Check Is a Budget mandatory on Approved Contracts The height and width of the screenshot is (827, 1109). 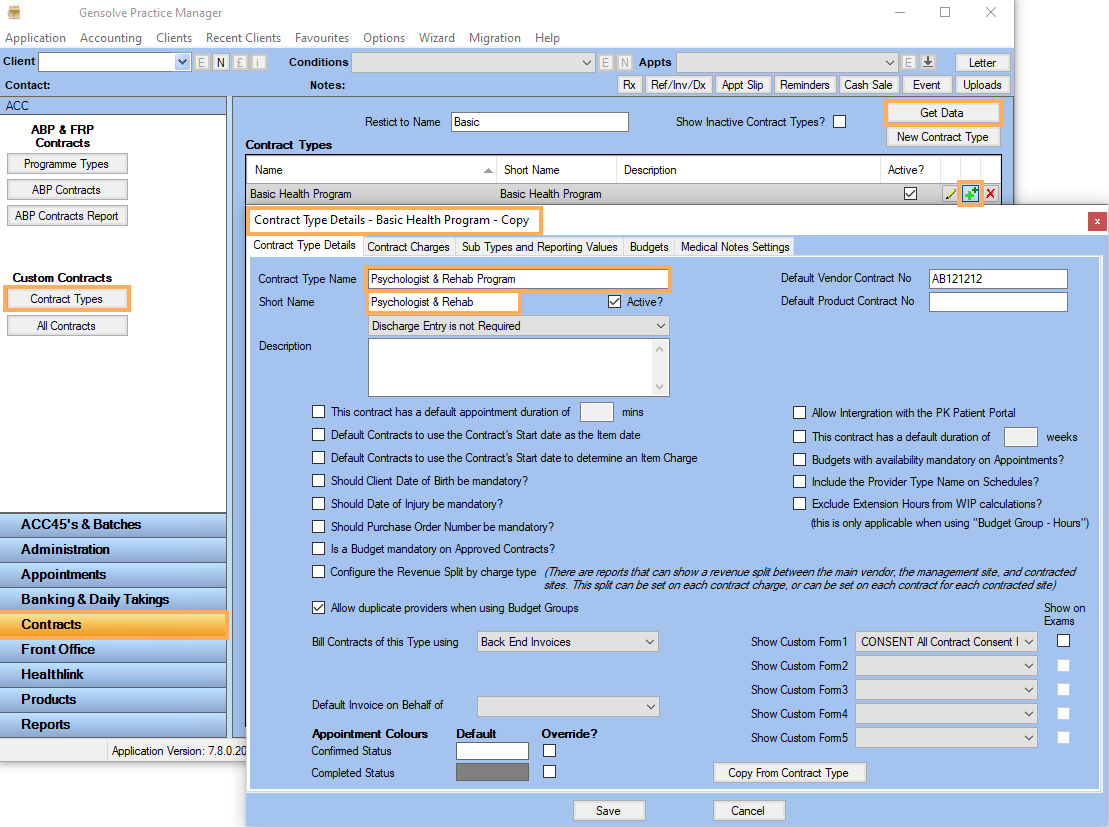point(318,548)
